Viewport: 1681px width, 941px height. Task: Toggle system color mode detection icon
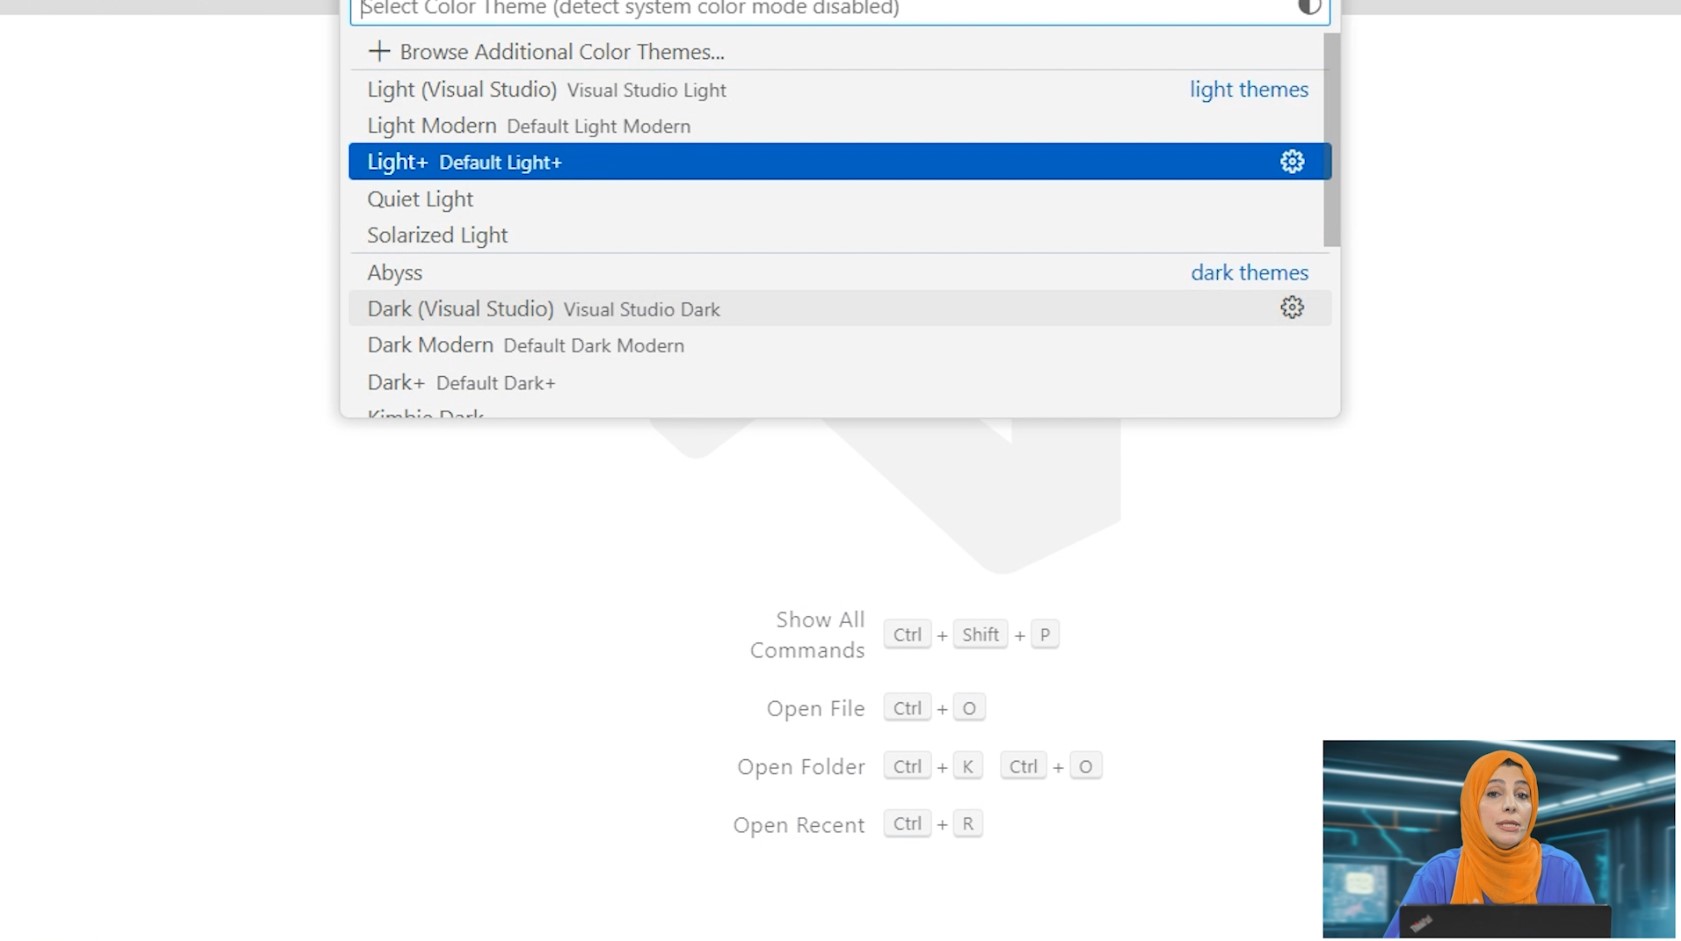tap(1309, 8)
